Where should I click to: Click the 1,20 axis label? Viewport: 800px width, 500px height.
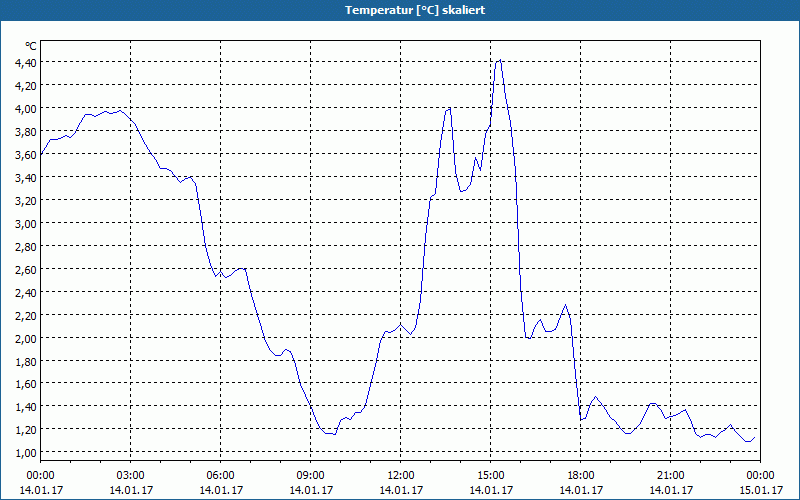point(27,429)
